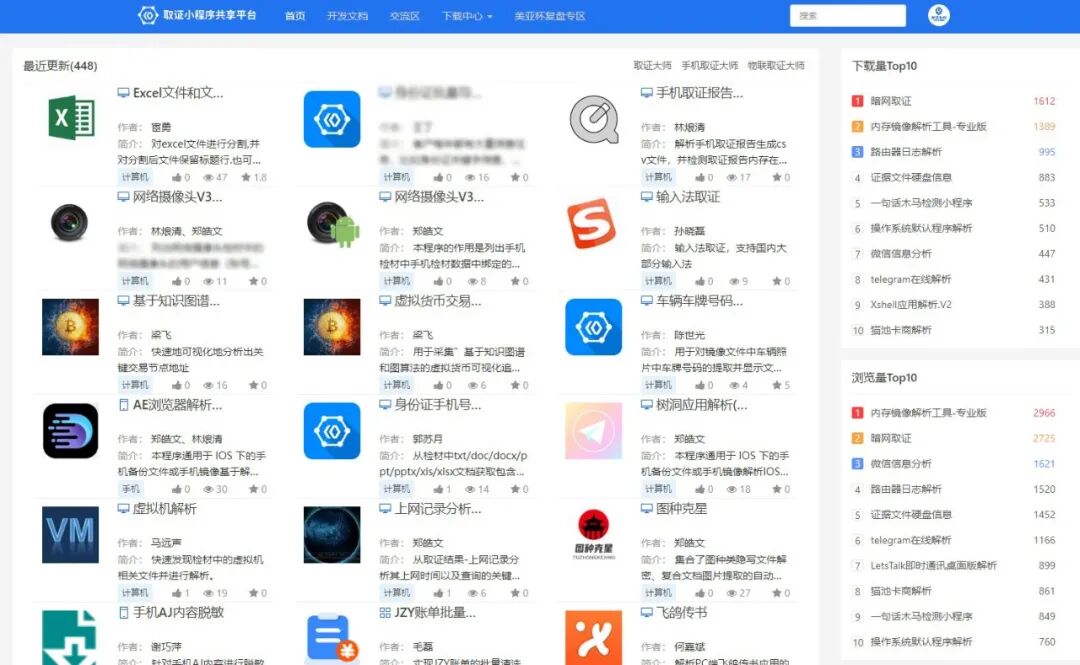Open the 手机取证报告 title link
The width and height of the screenshot is (1080, 665).
coord(699,92)
